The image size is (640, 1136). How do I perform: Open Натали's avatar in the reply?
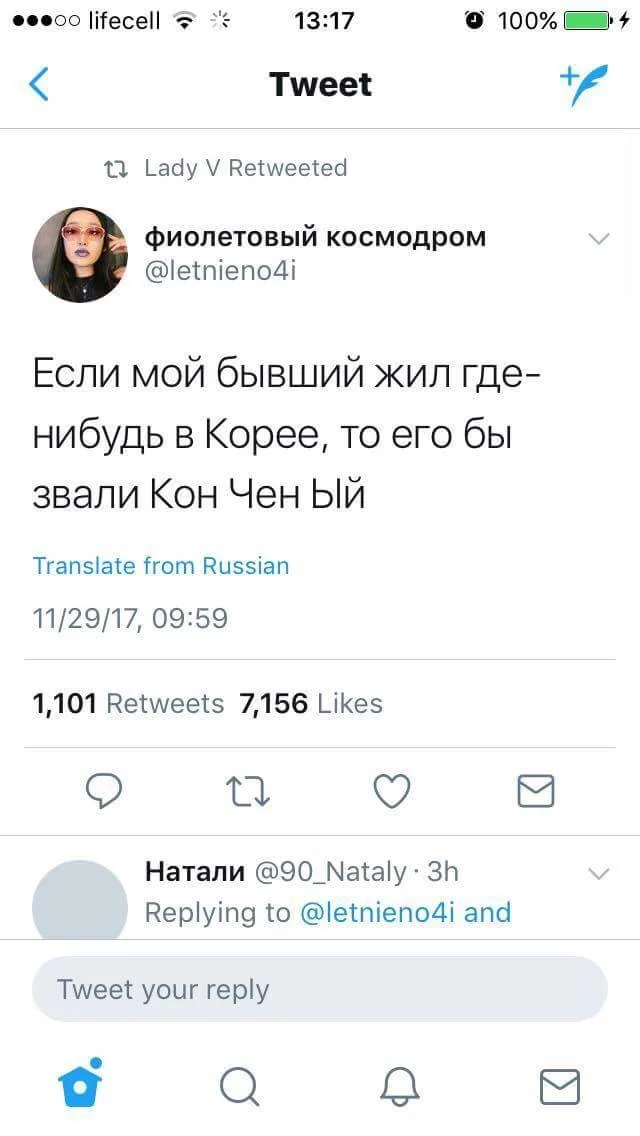pyautogui.click(x=80, y=900)
